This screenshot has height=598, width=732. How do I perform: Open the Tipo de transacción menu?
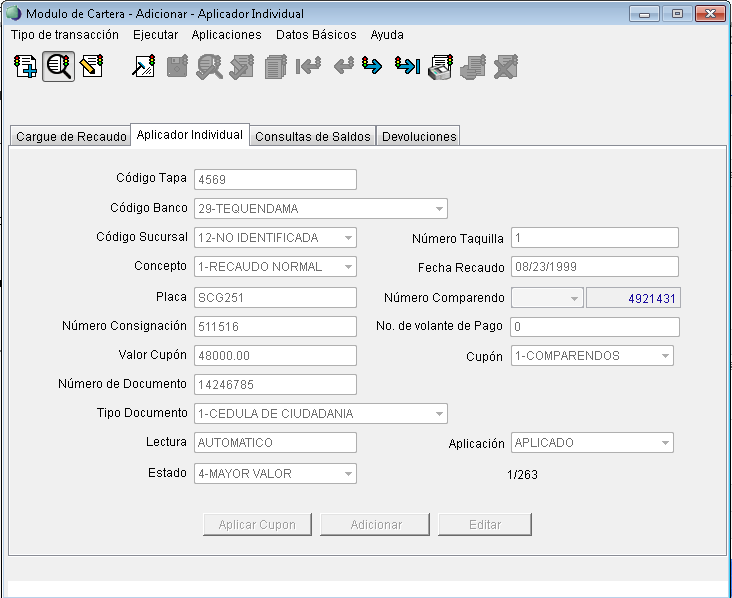coord(65,34)
